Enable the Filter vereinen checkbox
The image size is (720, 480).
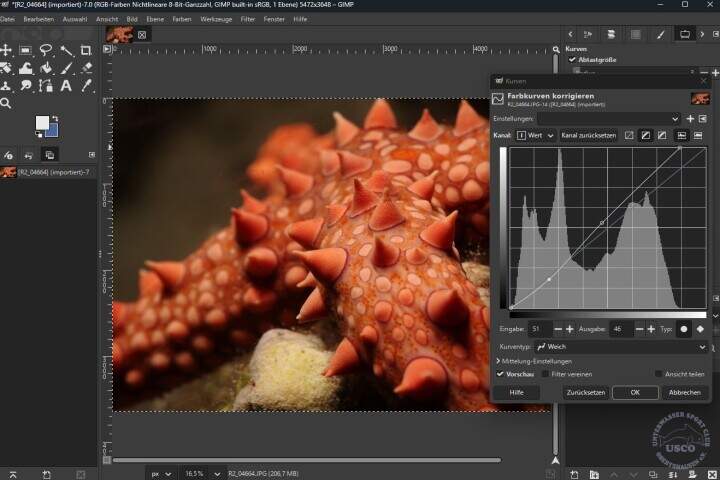click(x=545, y=374)
